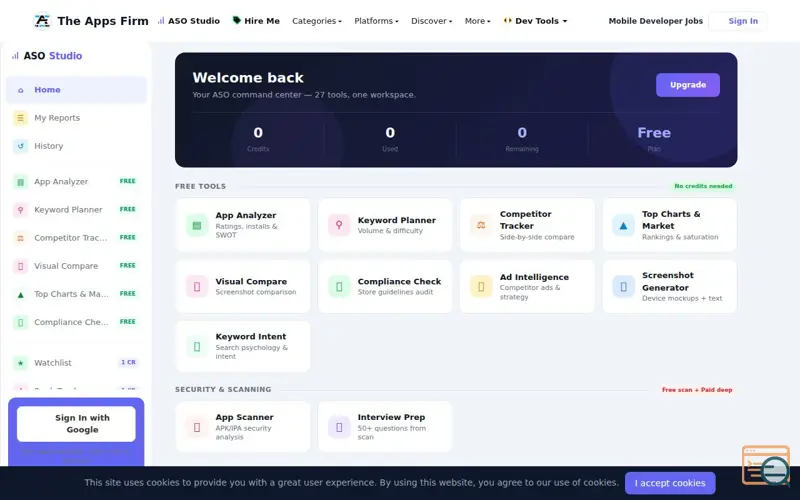Screen dimensions: 800x500
Task: Click the App Scanner card icon
Action: (x=197, y=427)
